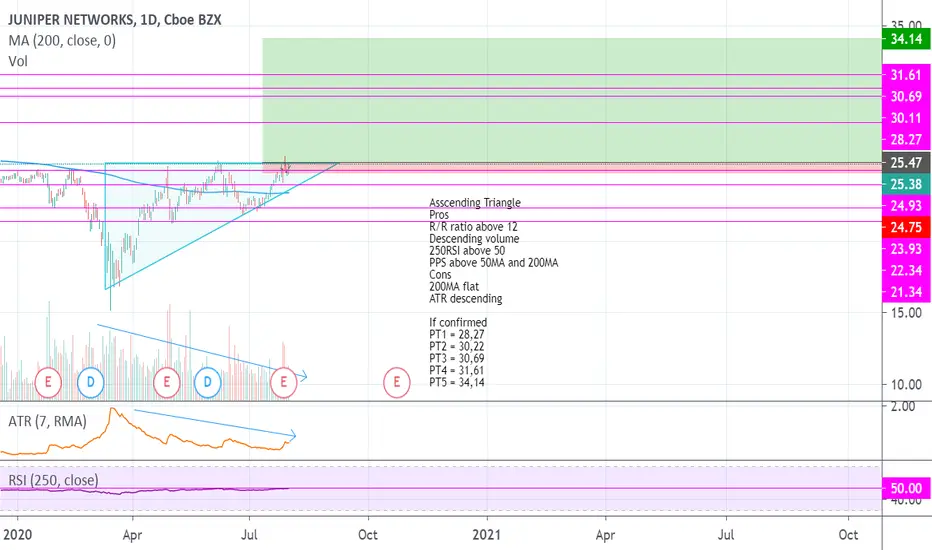This screenshot has height=550, width=932.
Task: Click the 'PT3 = 30,69' target line
Action: [x=456, y=358]
